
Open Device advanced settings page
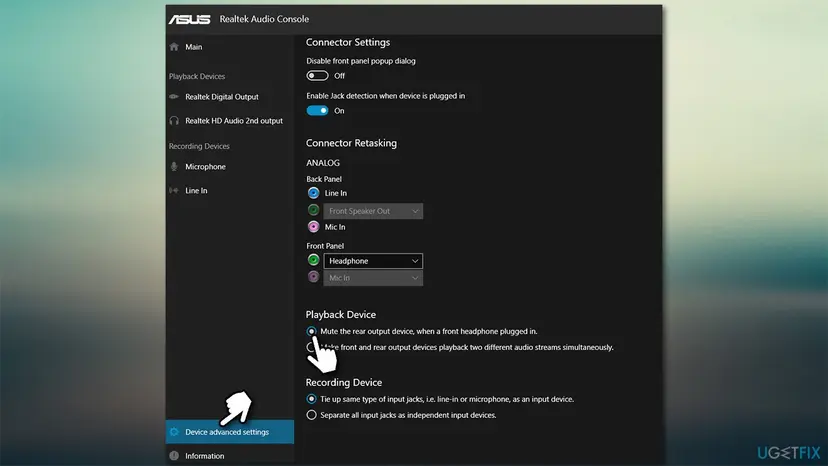point(230,432)
